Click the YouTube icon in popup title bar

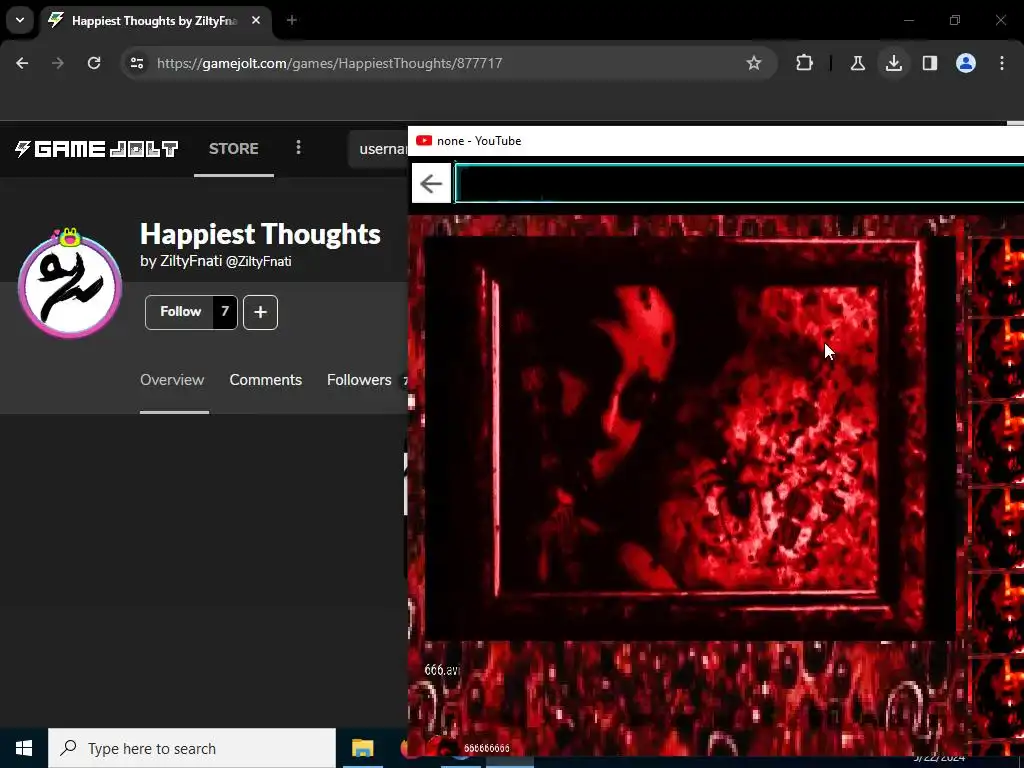click(x=424, y=140)
